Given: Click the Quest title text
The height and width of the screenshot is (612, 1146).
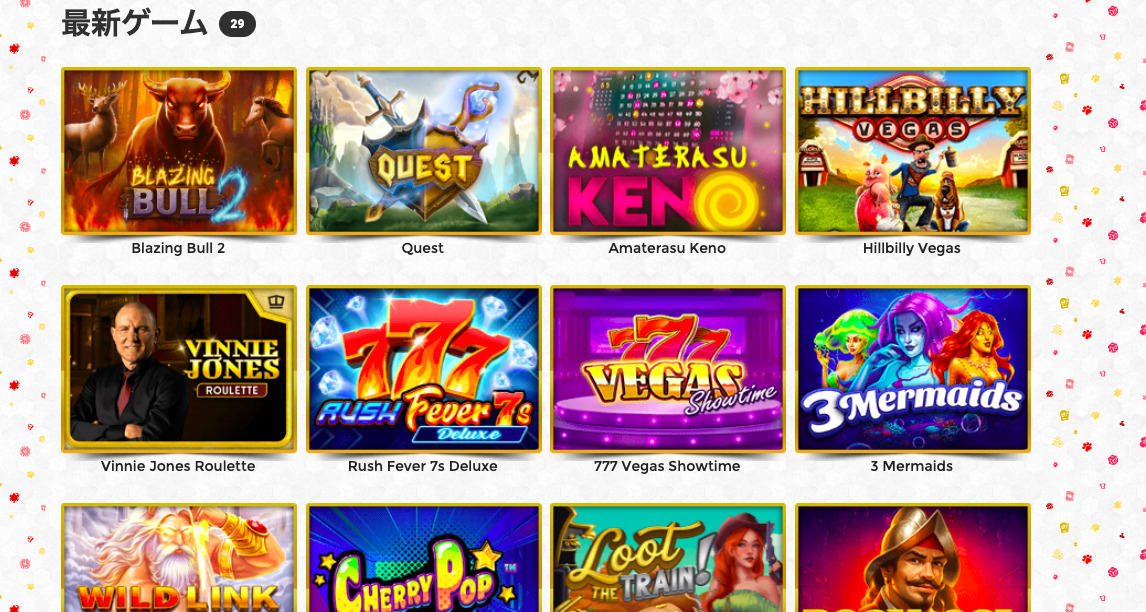Looking at the screenshot, I should (422, 248).
